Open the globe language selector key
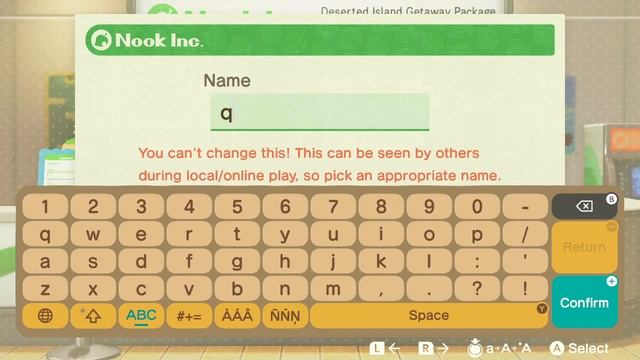Image resolution: width=640 pixels, height=360 pixels. click(45, 316)
